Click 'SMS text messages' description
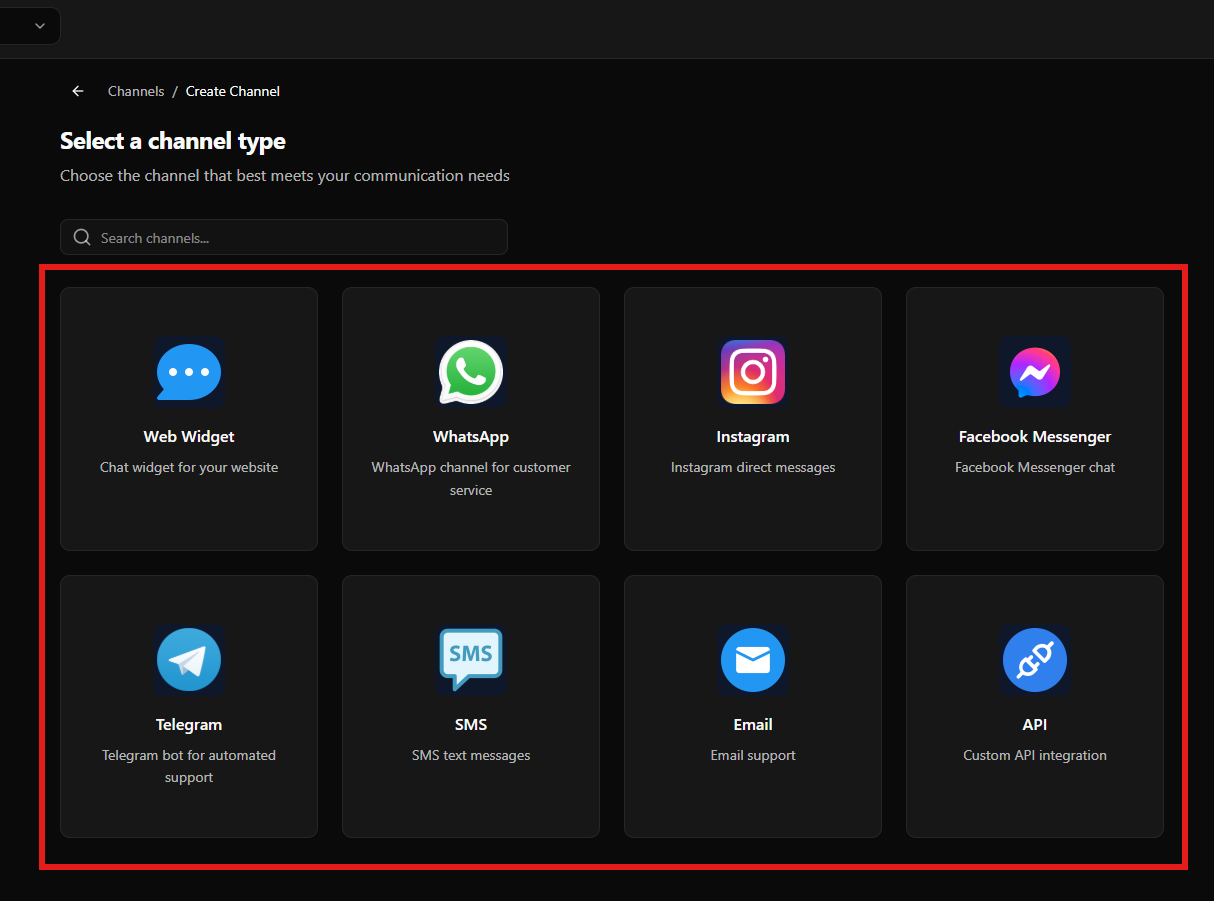 (471, 755)
